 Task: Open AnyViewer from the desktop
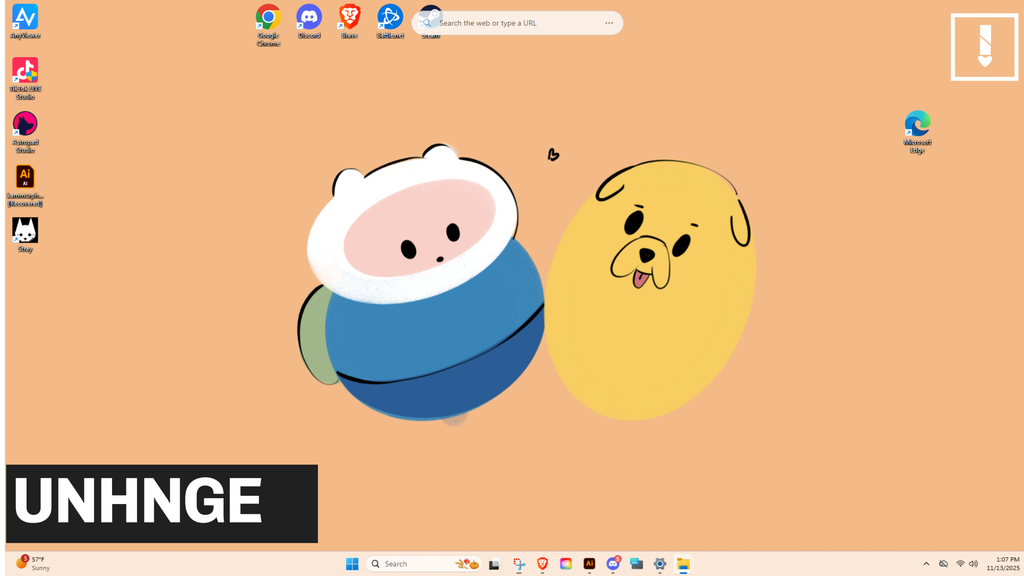point(24,17)
